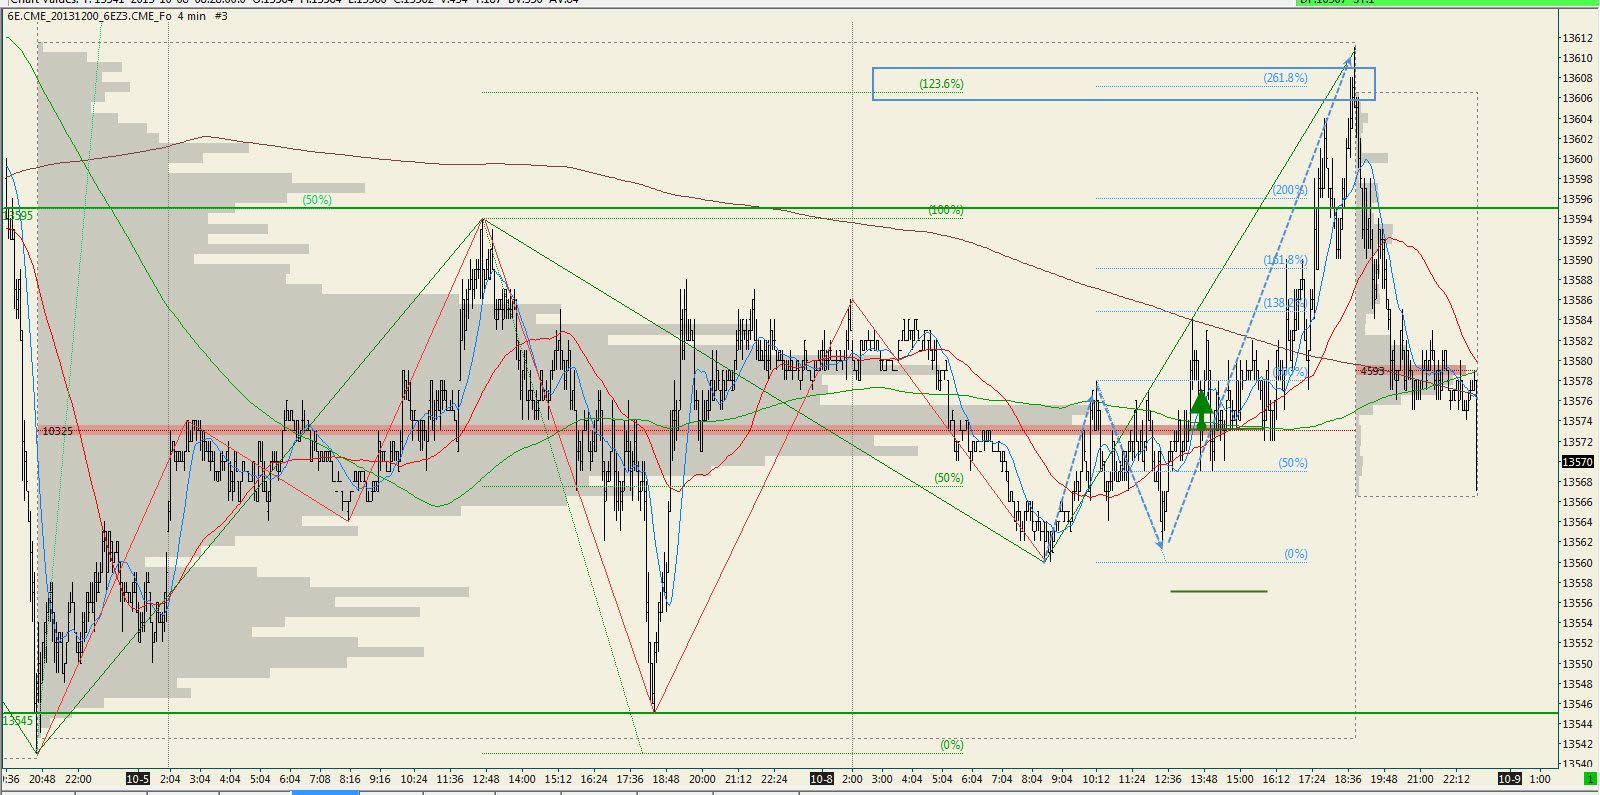This screenshot has width=1600, height=795.
Task: Click the blue (0%) Fibonacci label
Action: (x=1296, y=554)
